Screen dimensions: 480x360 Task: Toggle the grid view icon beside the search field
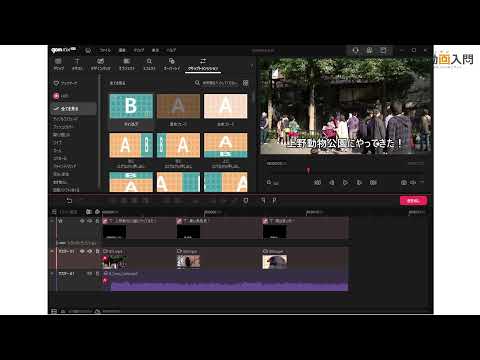pos(246,83)
